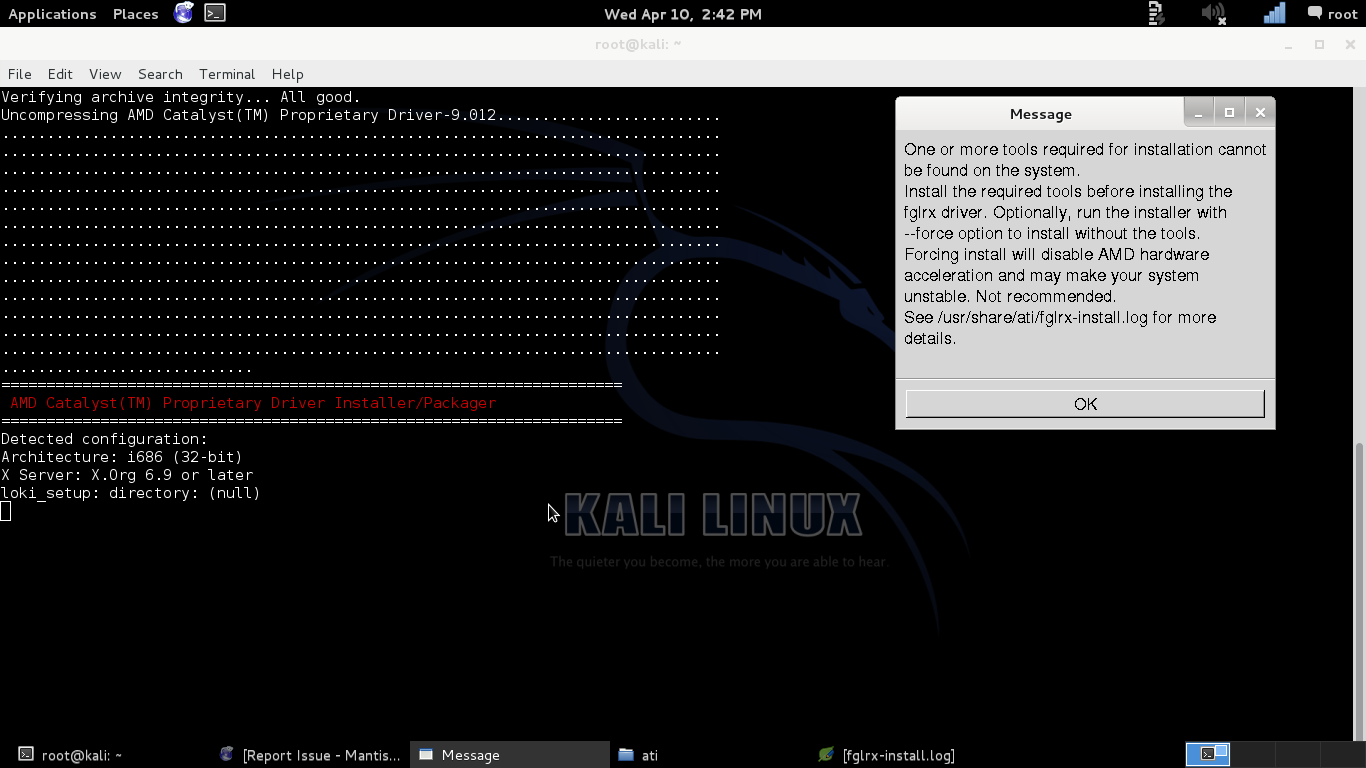Click the 'X Server: X.Org 6.9 or later' line
Screen dimensions: 1366x768
[x=127, y=475]
